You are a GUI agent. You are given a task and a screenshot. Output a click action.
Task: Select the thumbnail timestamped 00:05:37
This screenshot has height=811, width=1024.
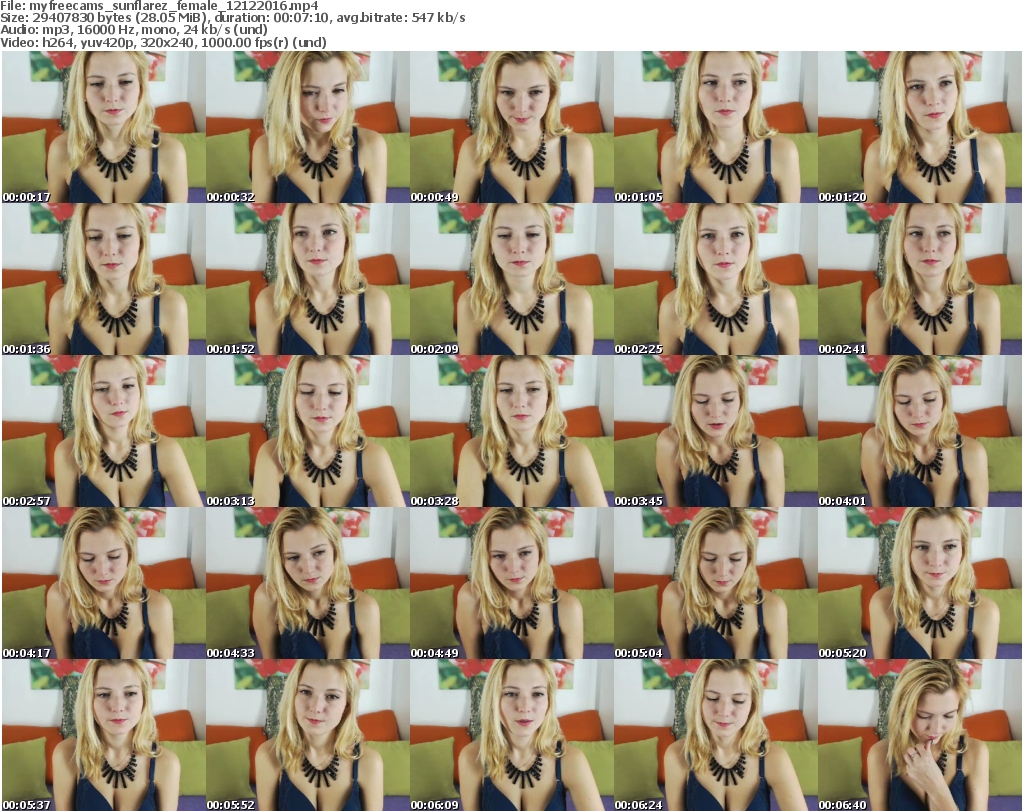coord(104,735)
